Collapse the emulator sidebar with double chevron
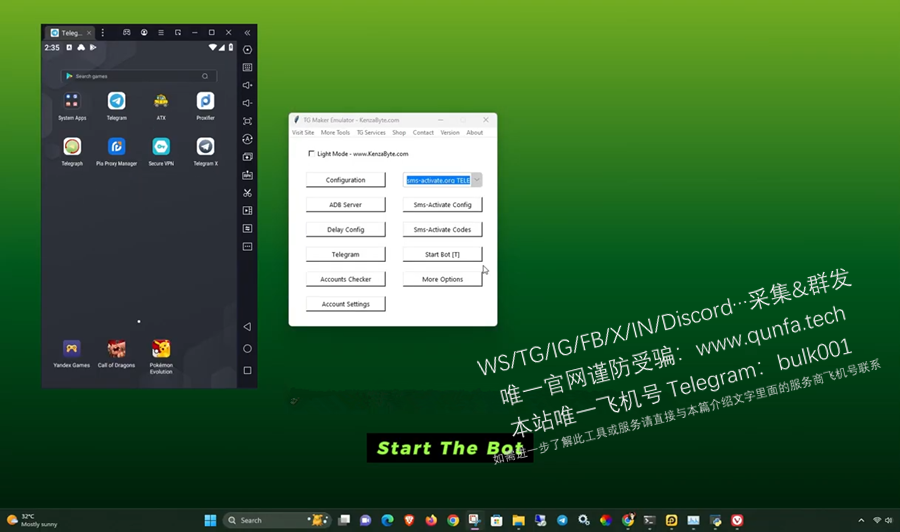This screenshot has width=900, height=532. tap(247, 33)
